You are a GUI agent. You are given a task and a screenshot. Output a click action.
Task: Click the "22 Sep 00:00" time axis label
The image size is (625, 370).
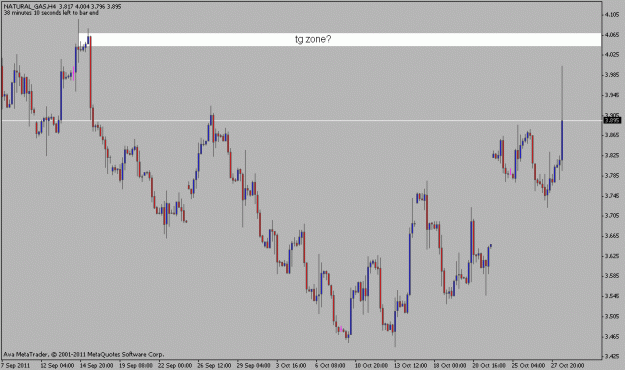(x=175, y=365)
